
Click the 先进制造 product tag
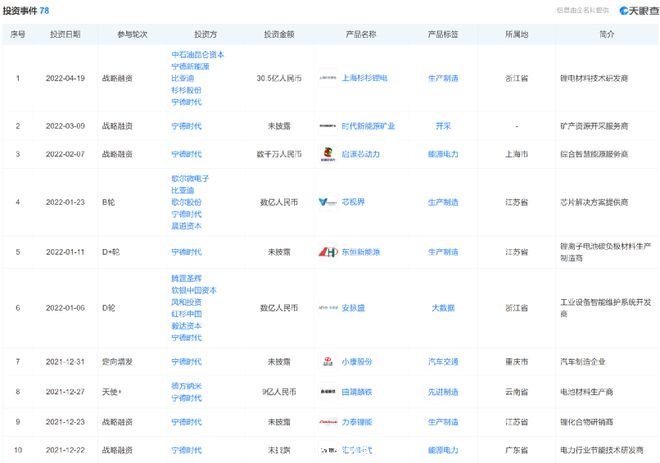(x=443, y=392)
